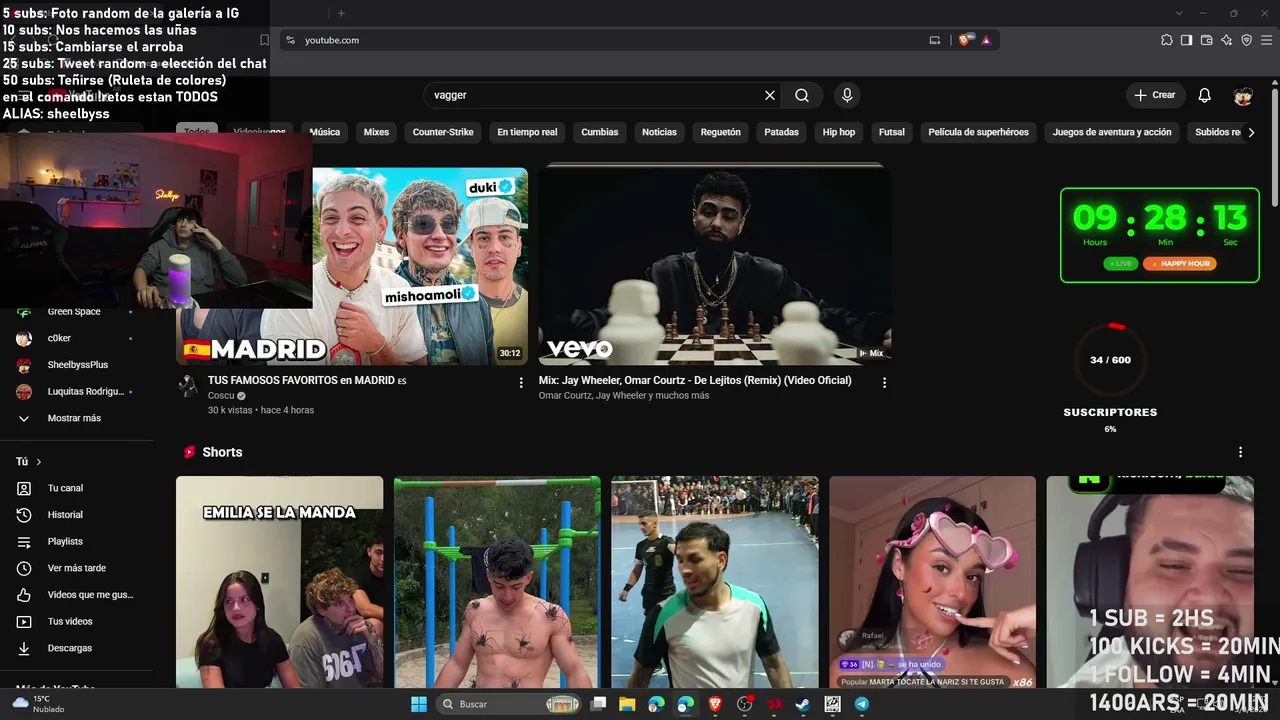Screen dimensions: 1280x720
Task: Play the heart-sunglasses woman short
Action: point(933,582)
